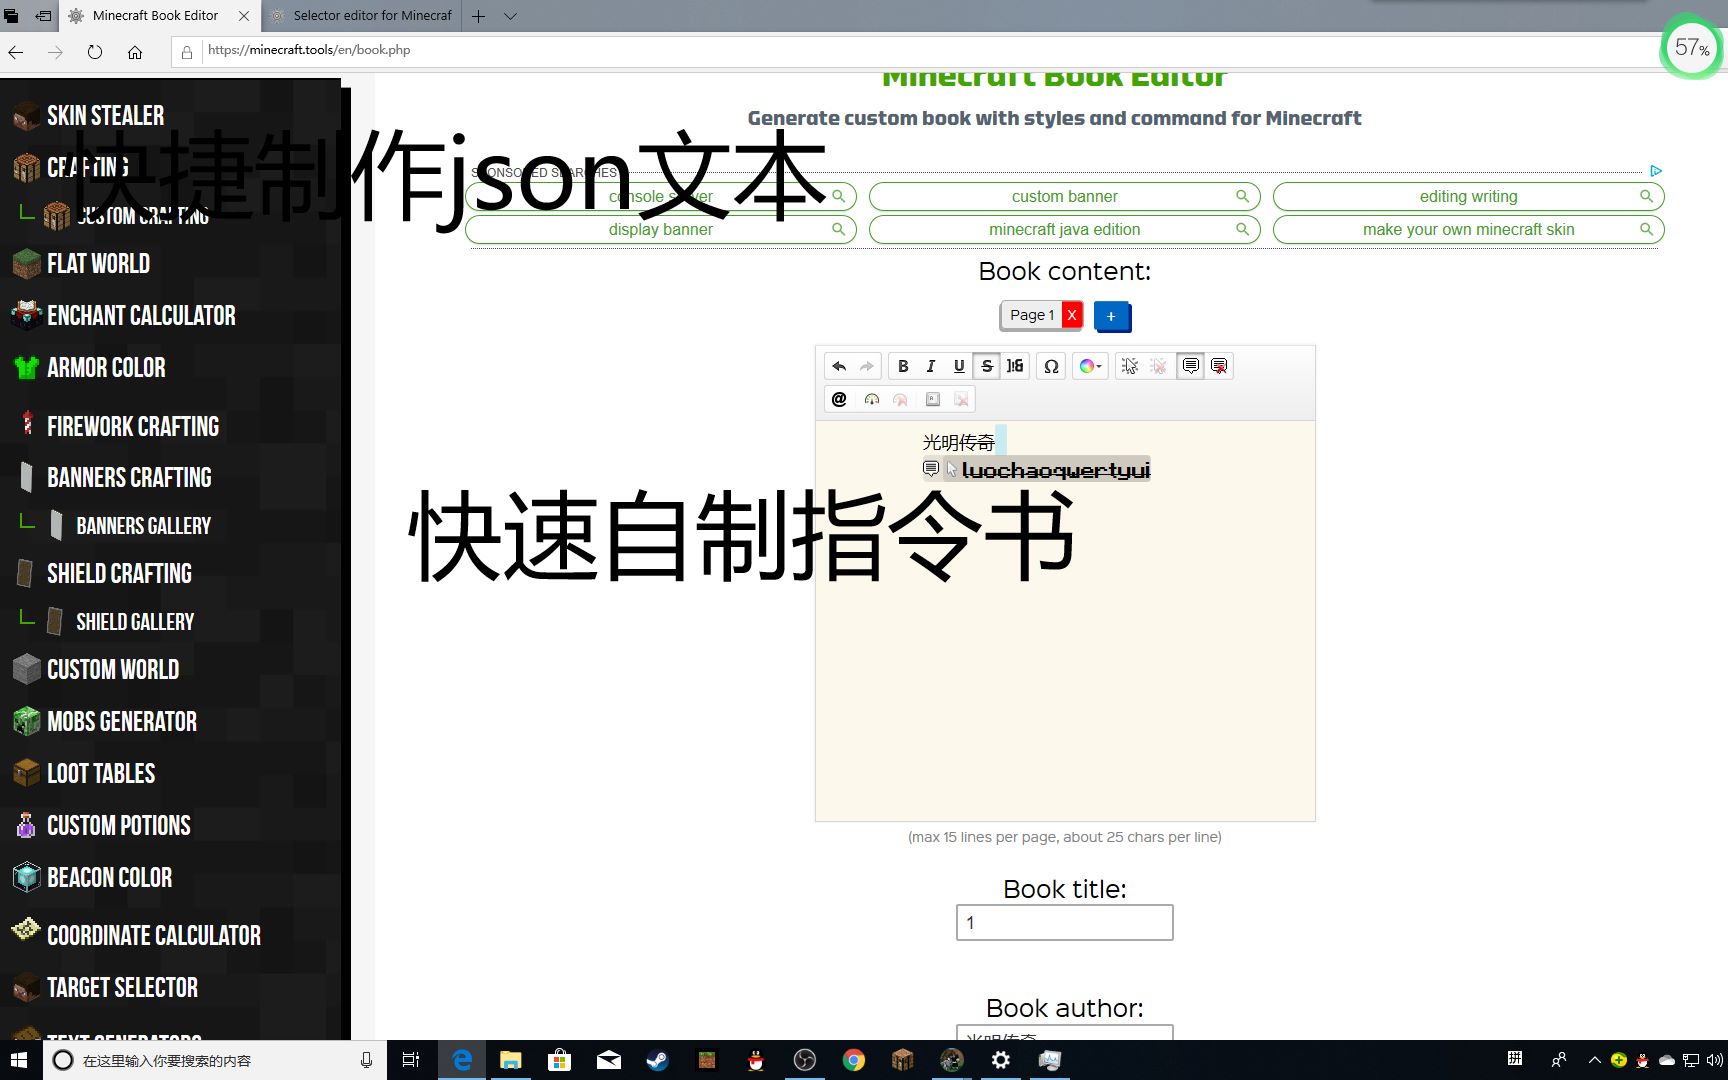Toggle italic formatting in book editor
Screen dimensions: 1728x1080
(931, 366)
